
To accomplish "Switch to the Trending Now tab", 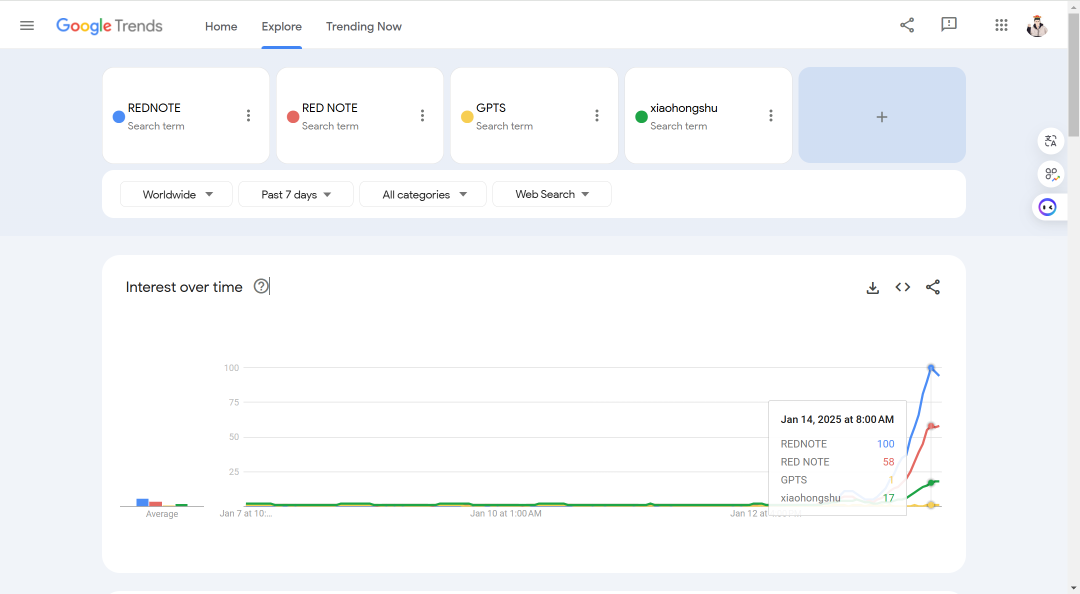I will [x=364, y=26].
